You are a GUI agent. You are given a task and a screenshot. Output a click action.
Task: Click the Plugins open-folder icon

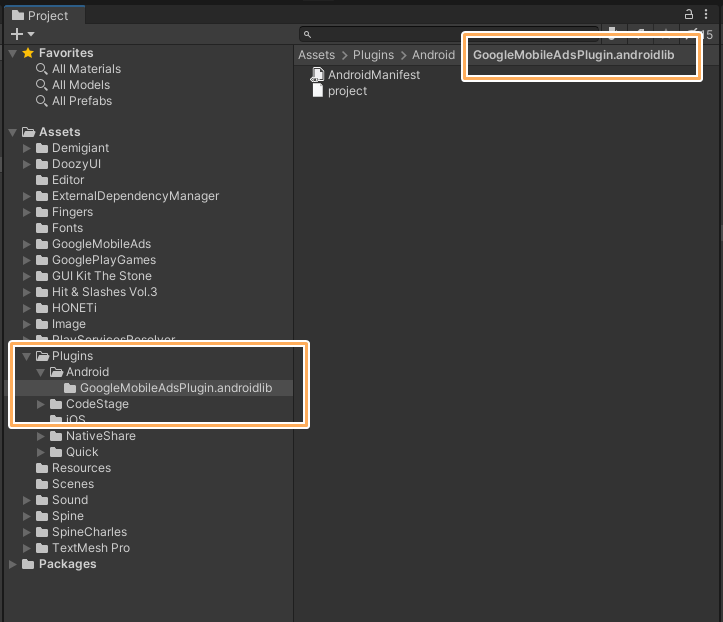coord(42,356)
